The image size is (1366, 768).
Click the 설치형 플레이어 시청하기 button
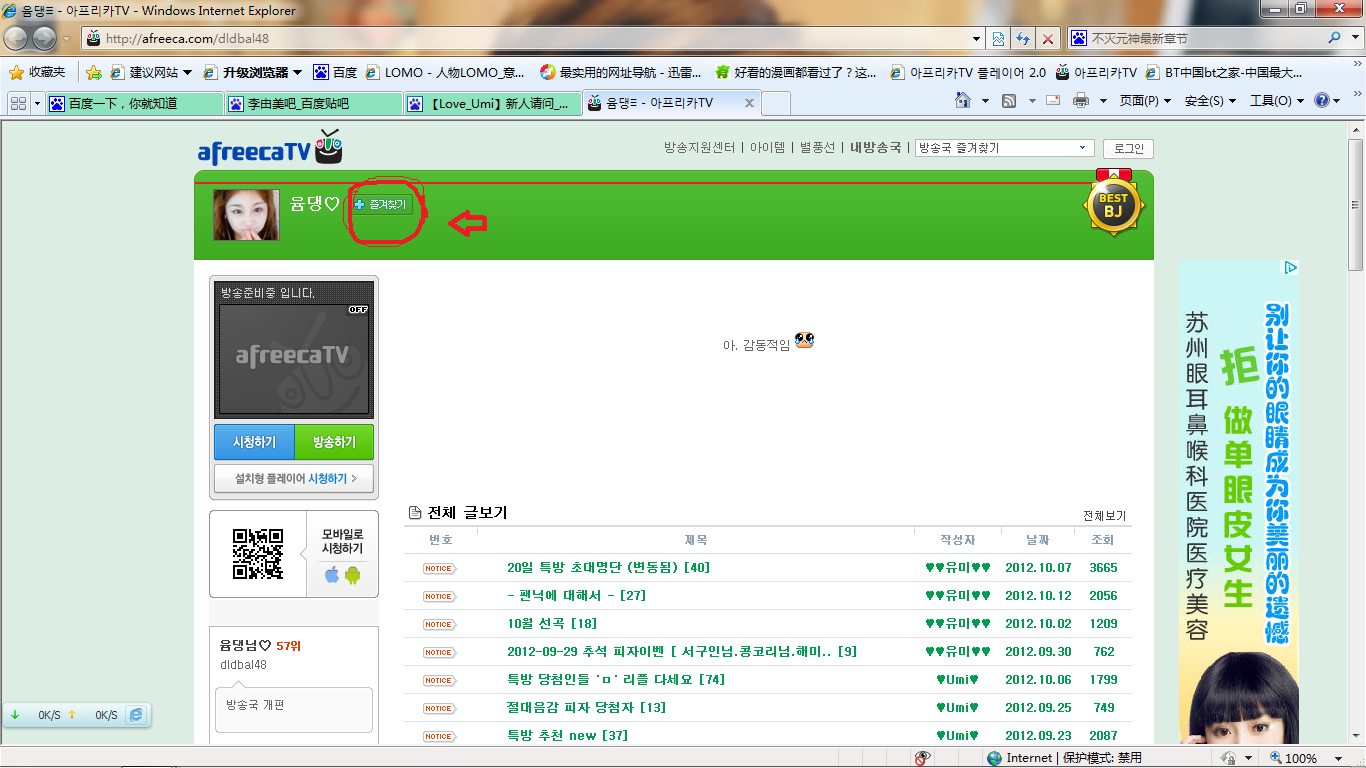294,478
